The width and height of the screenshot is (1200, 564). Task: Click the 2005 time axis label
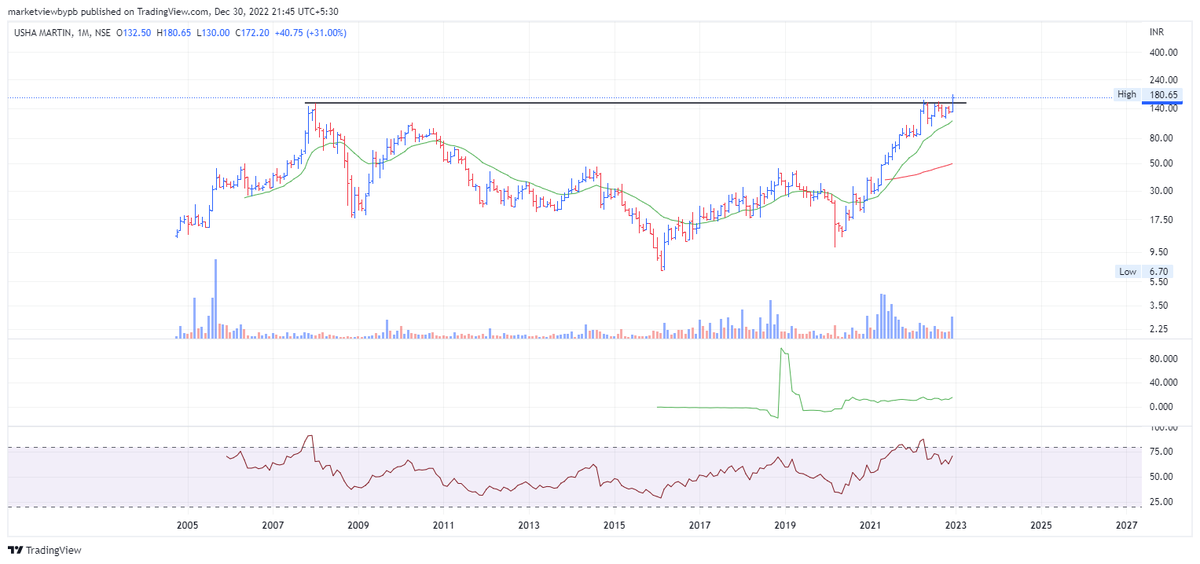coord(188,525)
